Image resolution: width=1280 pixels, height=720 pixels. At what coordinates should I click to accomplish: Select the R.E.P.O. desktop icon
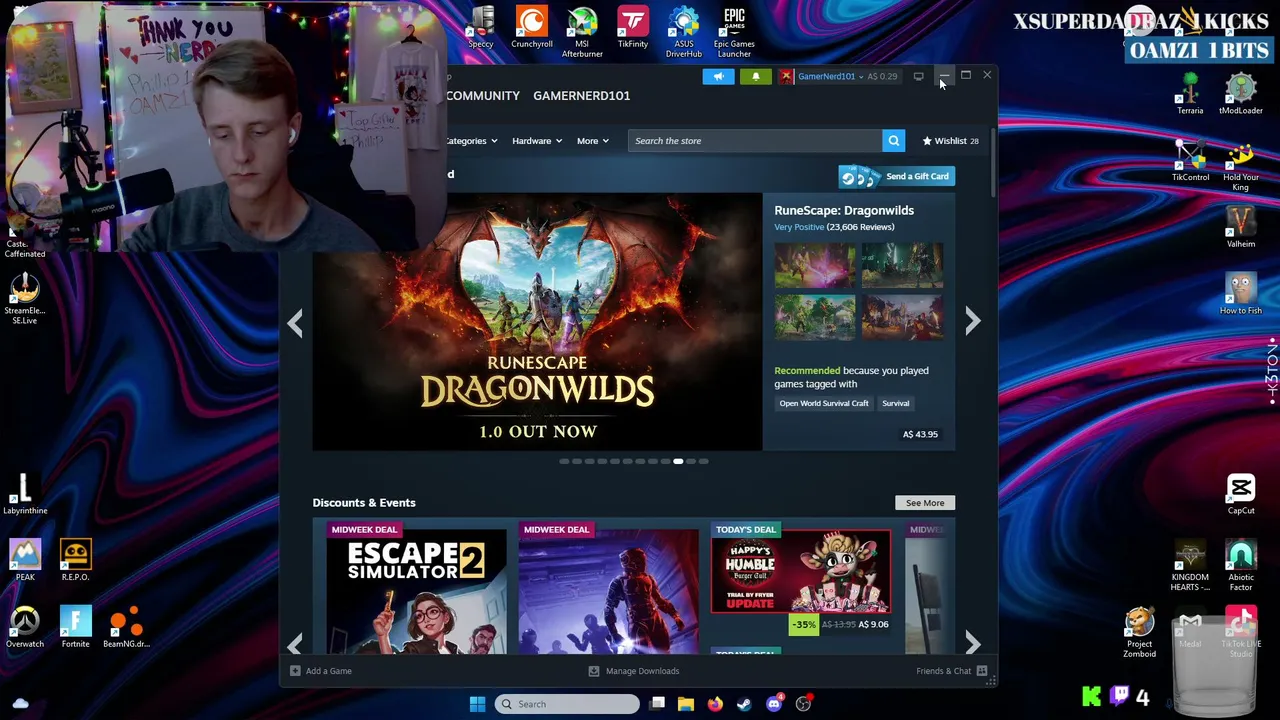(75, 561)
